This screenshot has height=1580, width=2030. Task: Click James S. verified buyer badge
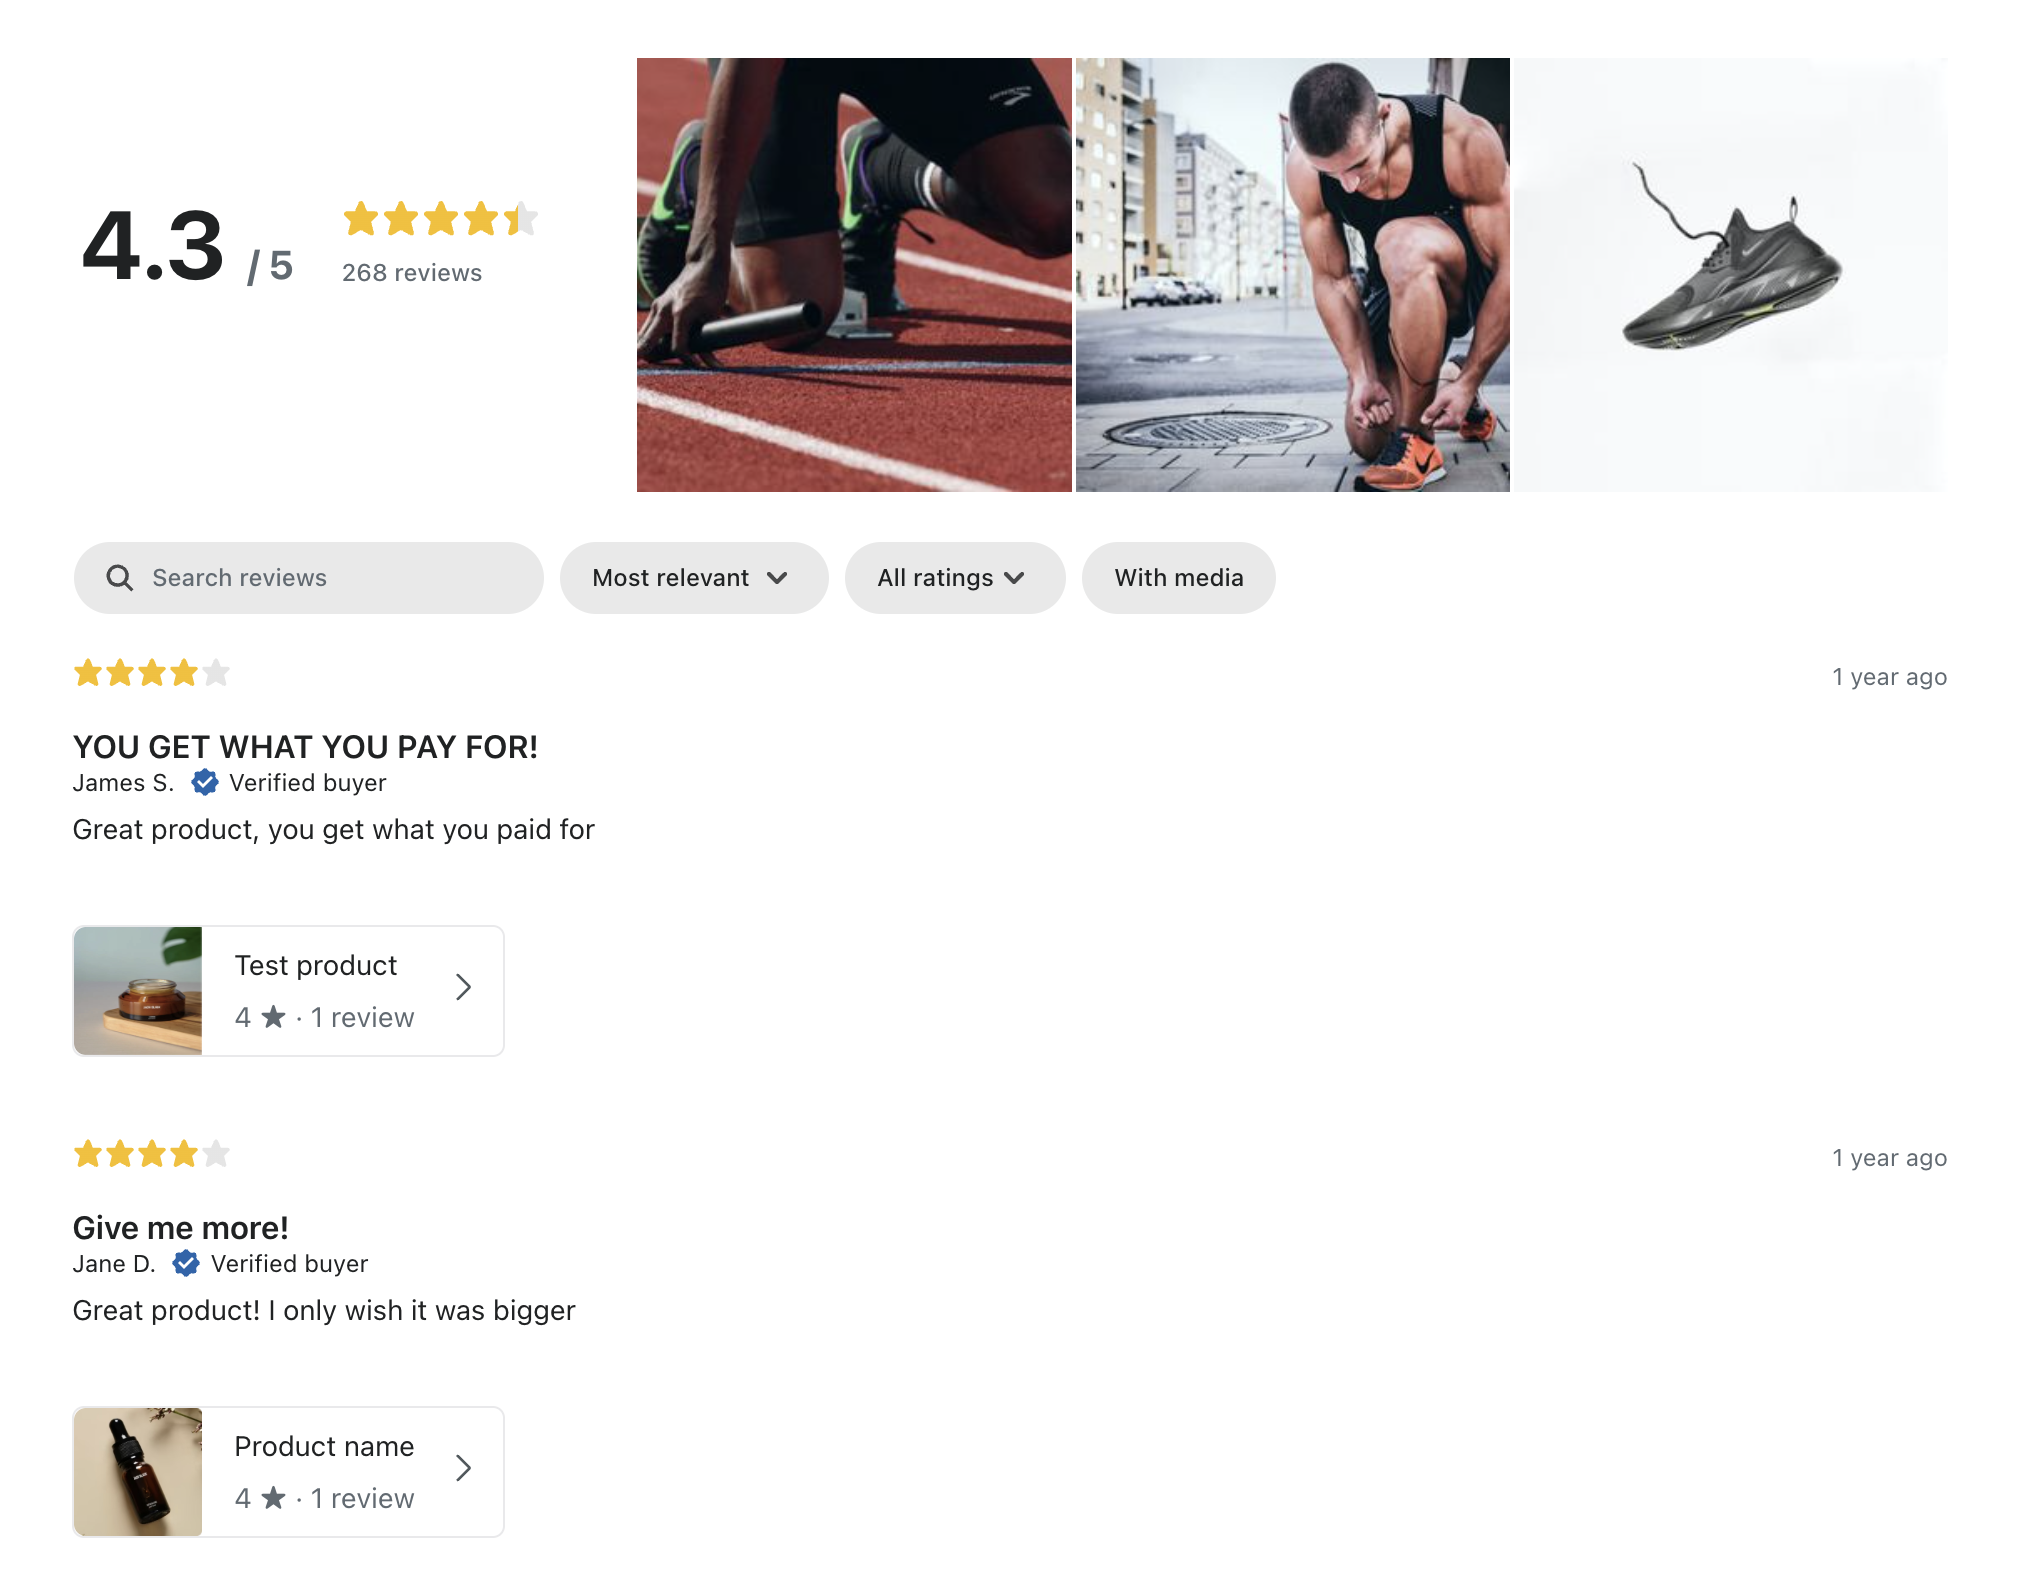205,782
